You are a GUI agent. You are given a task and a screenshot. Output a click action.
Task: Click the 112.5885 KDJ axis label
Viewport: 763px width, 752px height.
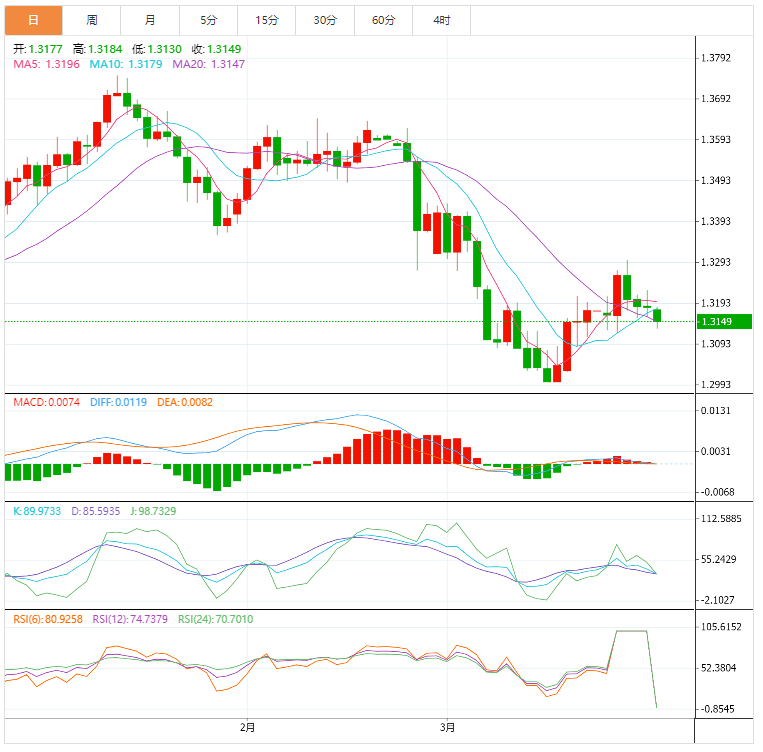point(721,519)
